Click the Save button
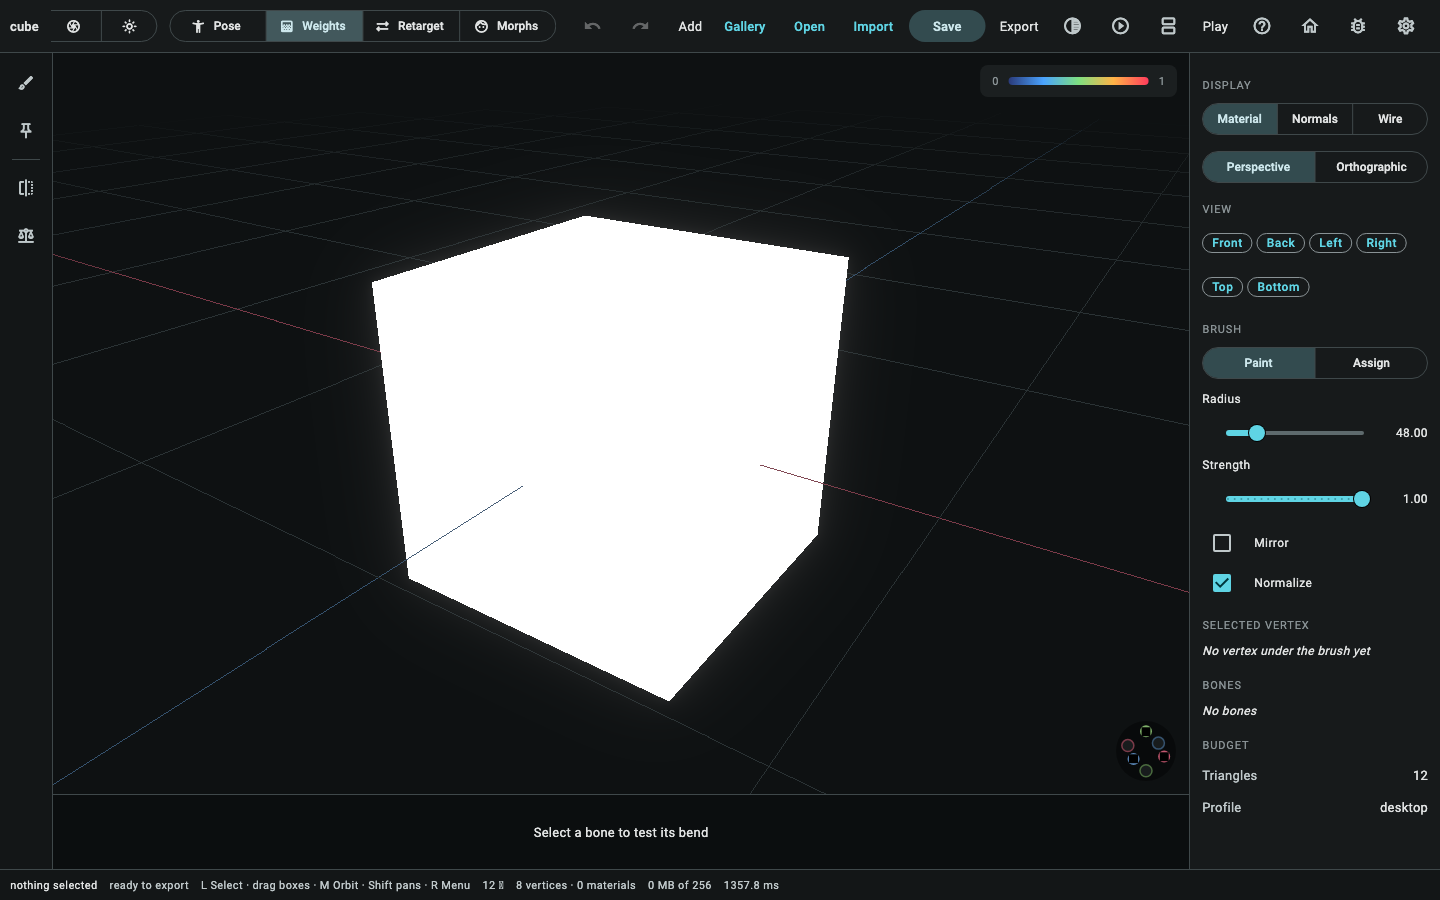1440x900 pixels. pos(947,26)
